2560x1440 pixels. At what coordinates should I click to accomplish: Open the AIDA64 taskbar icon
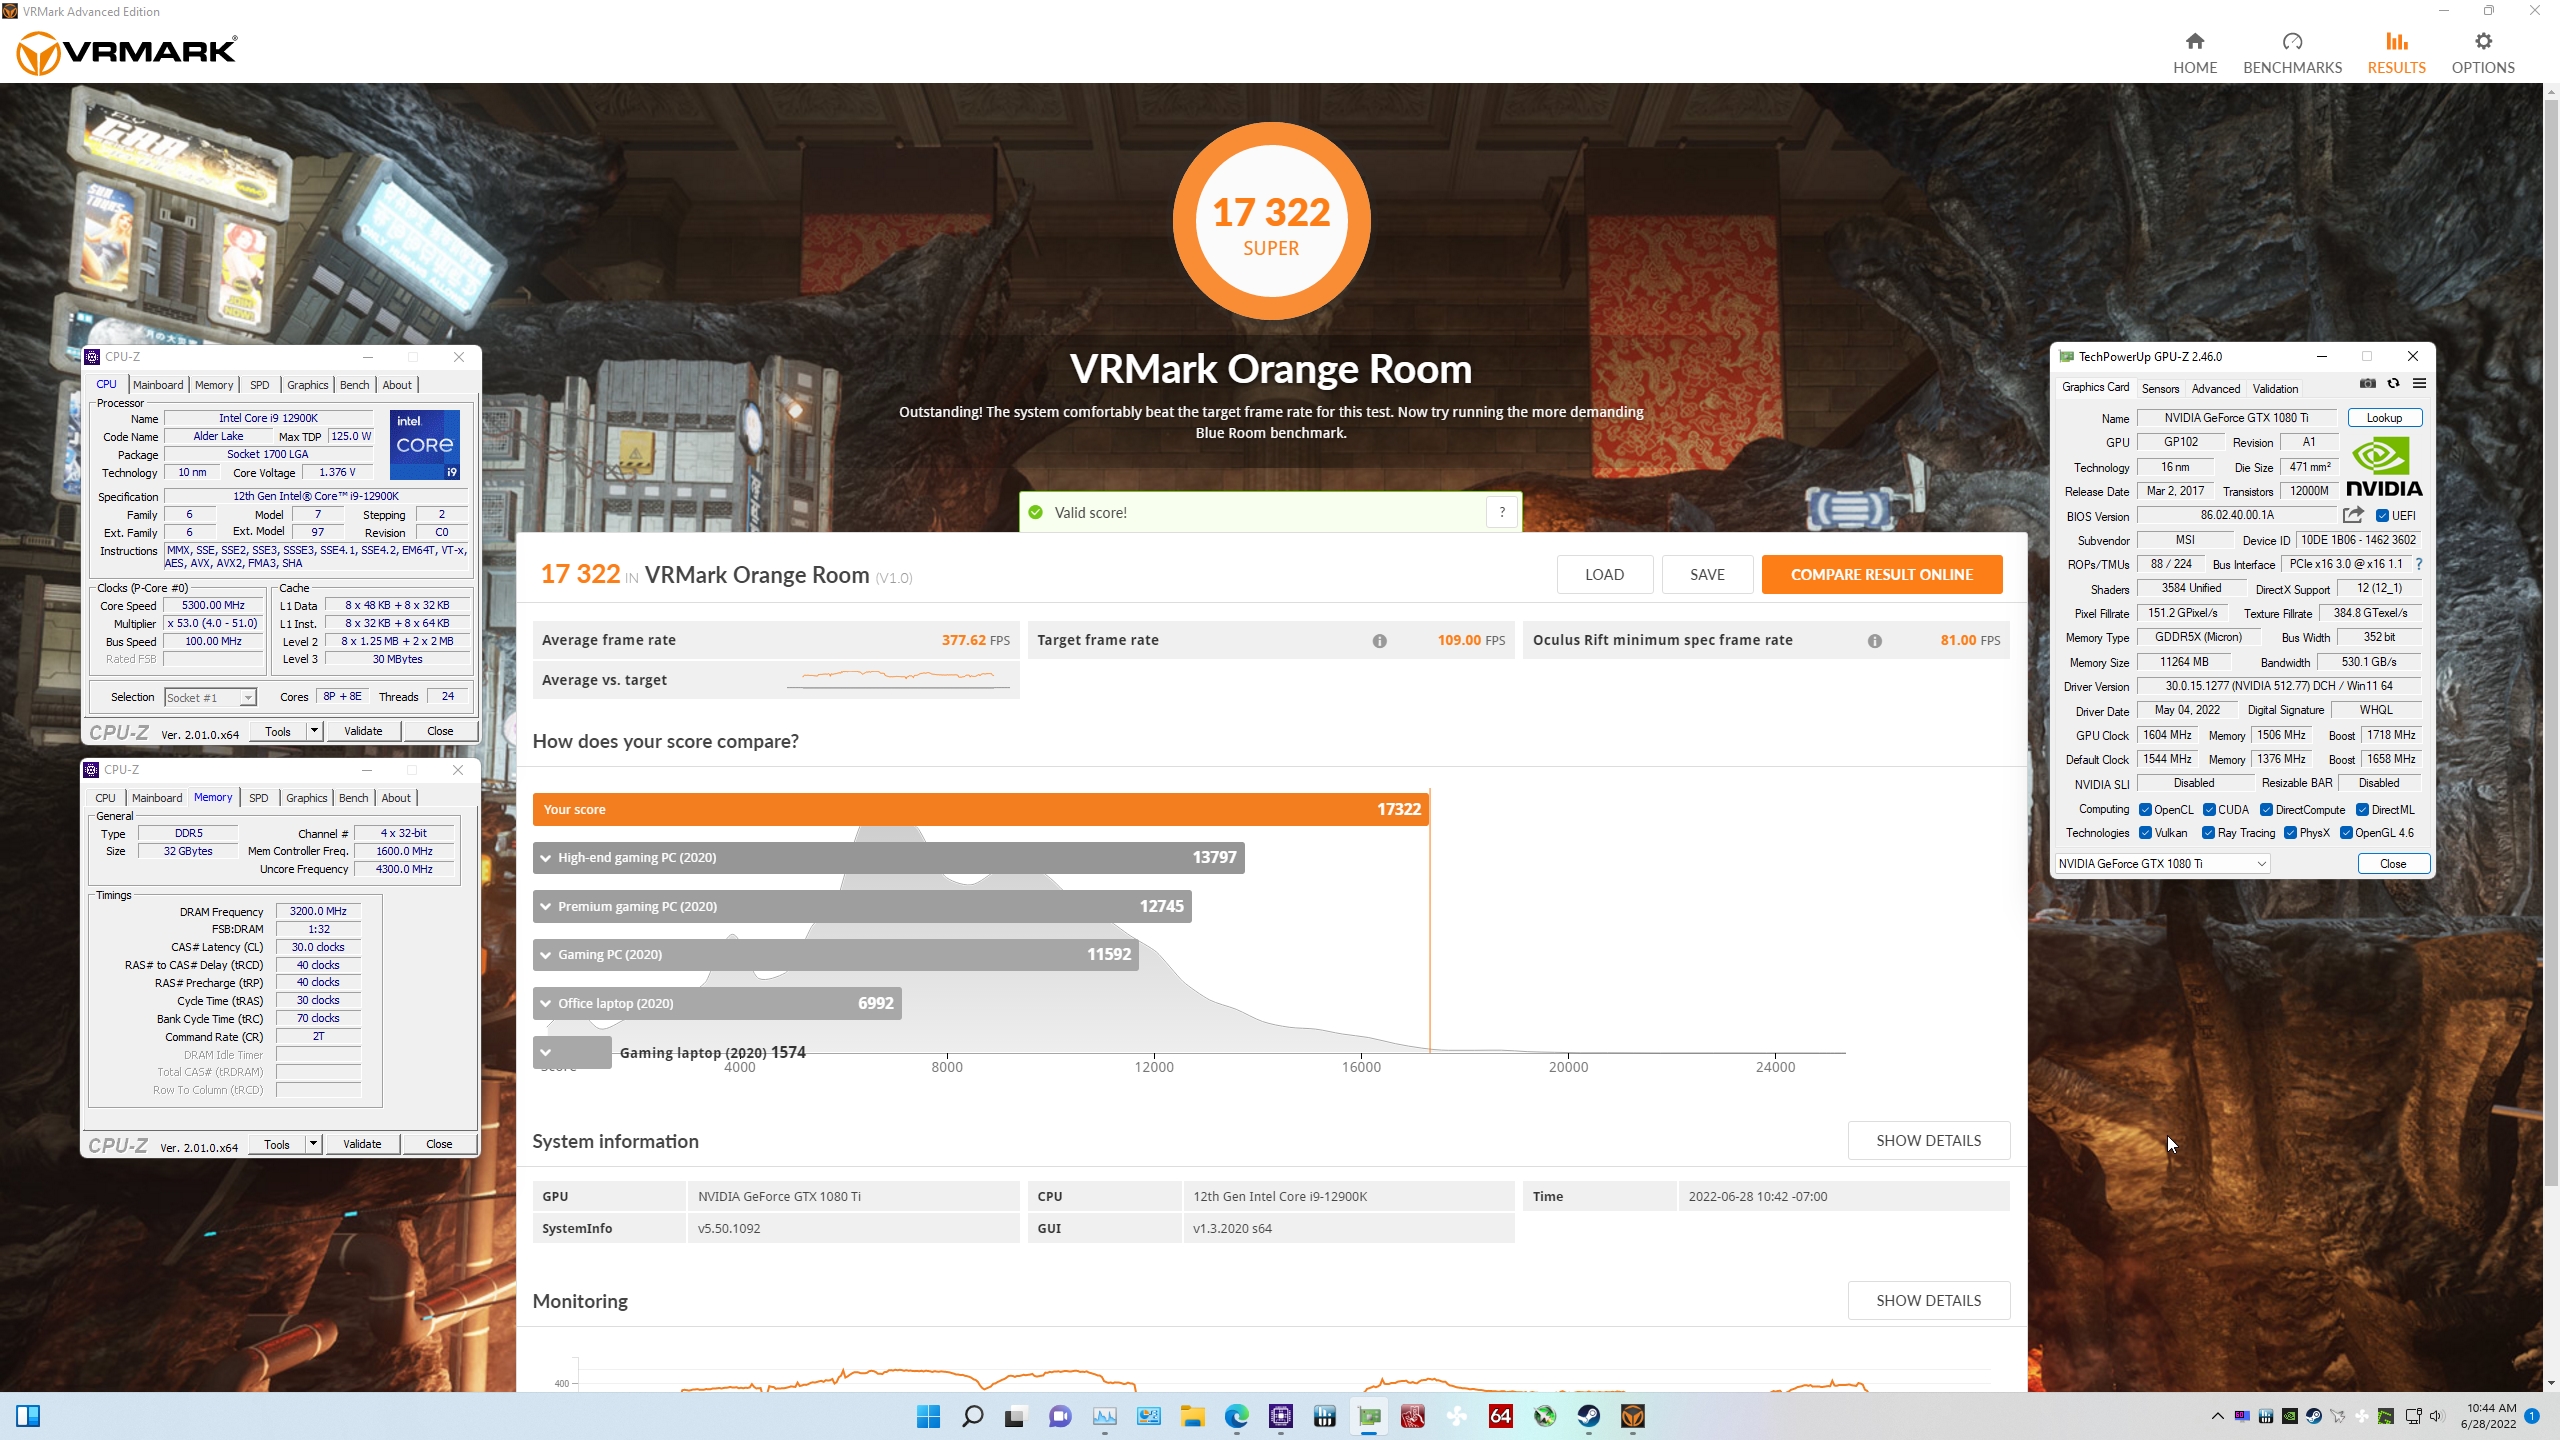tap(1501, 1416)
